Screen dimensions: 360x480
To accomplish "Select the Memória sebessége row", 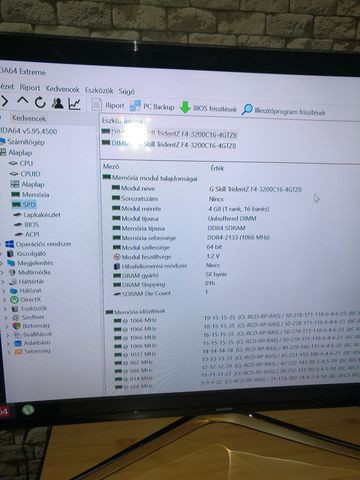I will click(x=191, y=238).
